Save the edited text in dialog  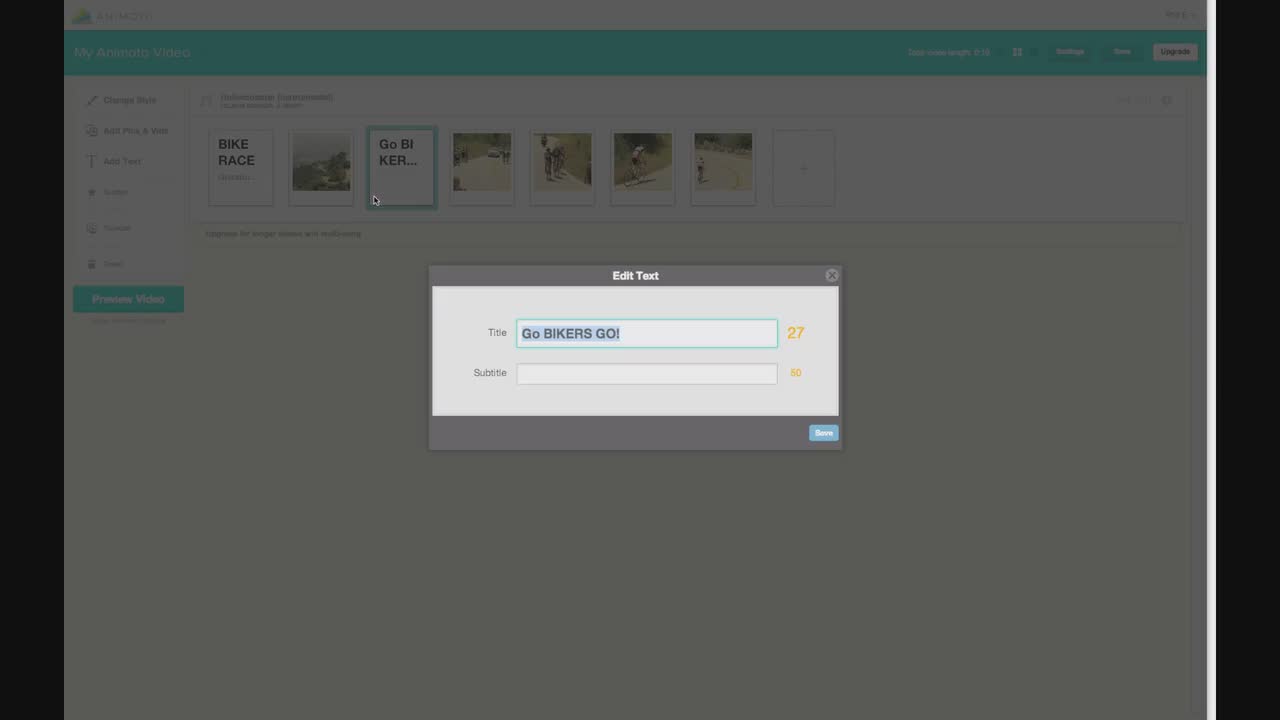point(823,433)
